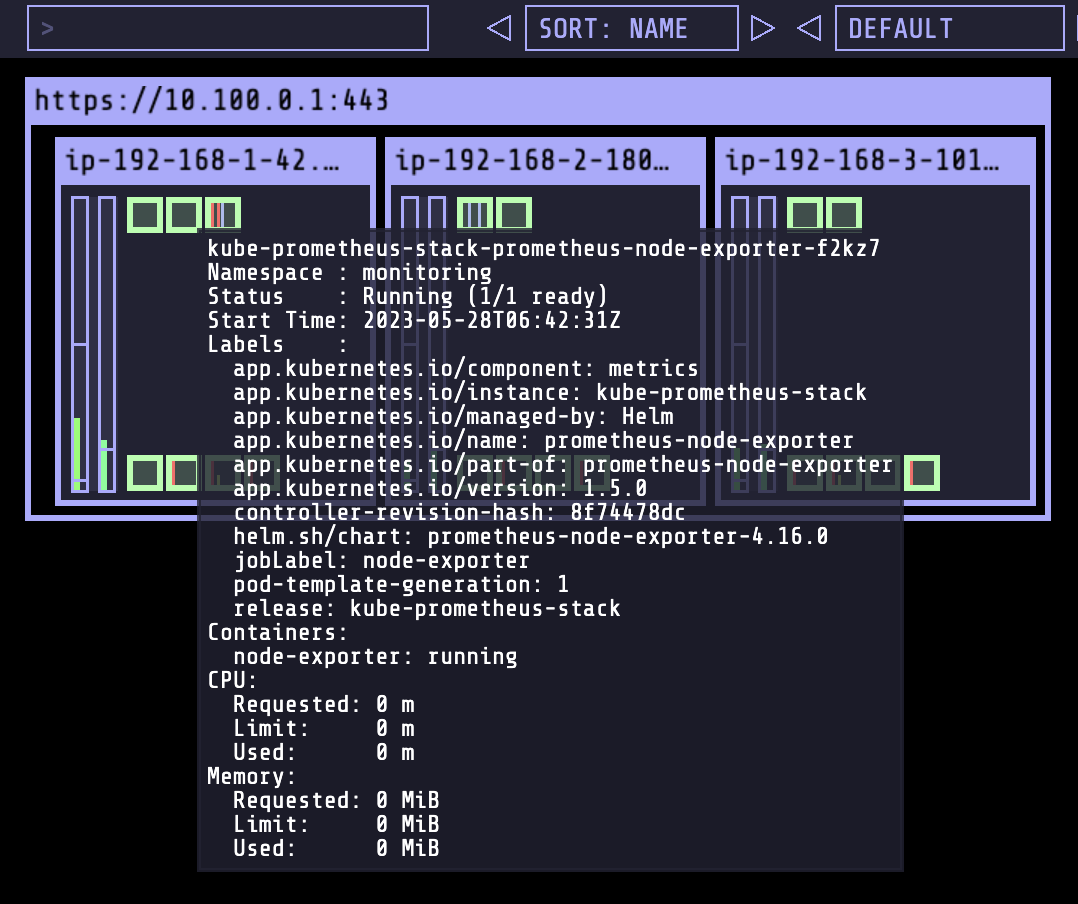
Task: Click container line node-exporter: running
Action: pos(375,657)
